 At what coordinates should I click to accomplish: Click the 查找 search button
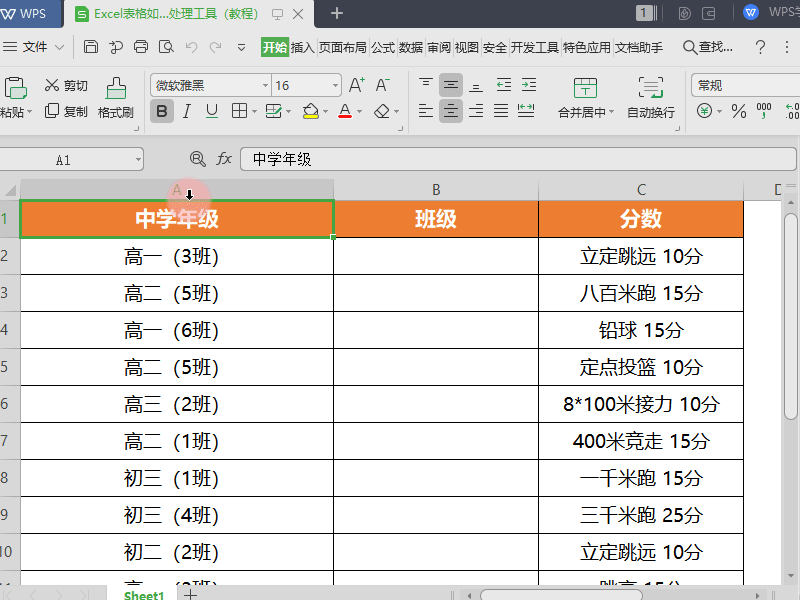click(708, 47)
